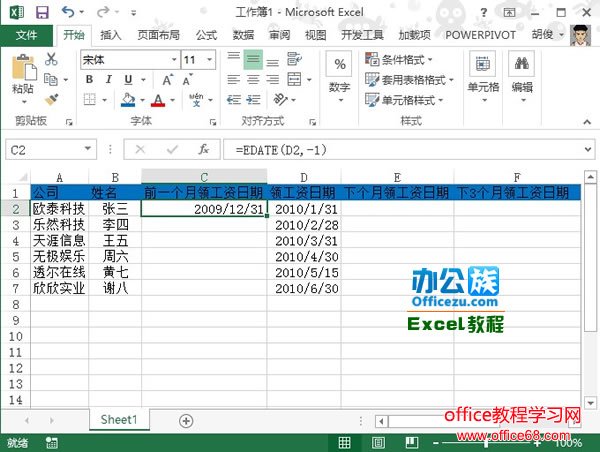Open the text orientation tool
This screenshot has height=452, width=600.
280,100
